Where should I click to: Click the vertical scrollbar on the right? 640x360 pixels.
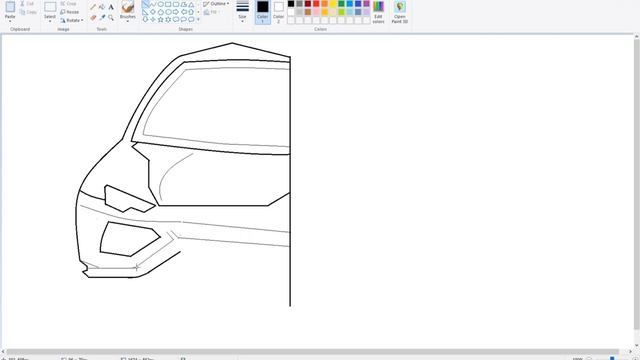[x=637, y=184]
